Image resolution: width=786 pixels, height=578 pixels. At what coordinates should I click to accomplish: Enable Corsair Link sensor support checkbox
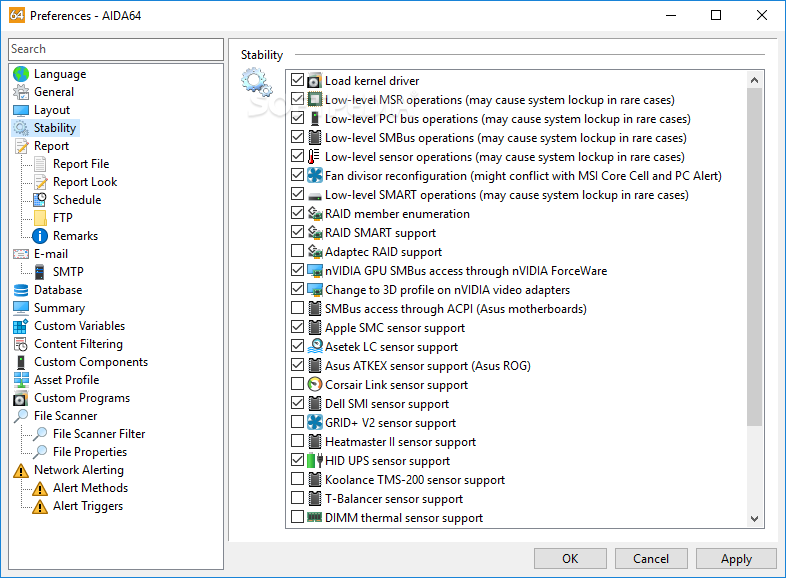pos(297,384)
